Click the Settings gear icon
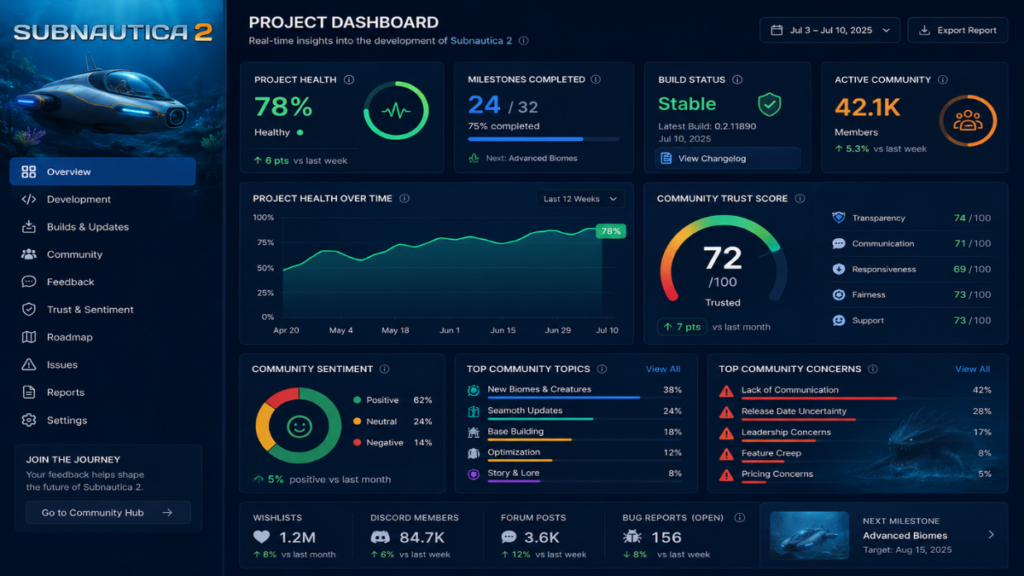 29,420
